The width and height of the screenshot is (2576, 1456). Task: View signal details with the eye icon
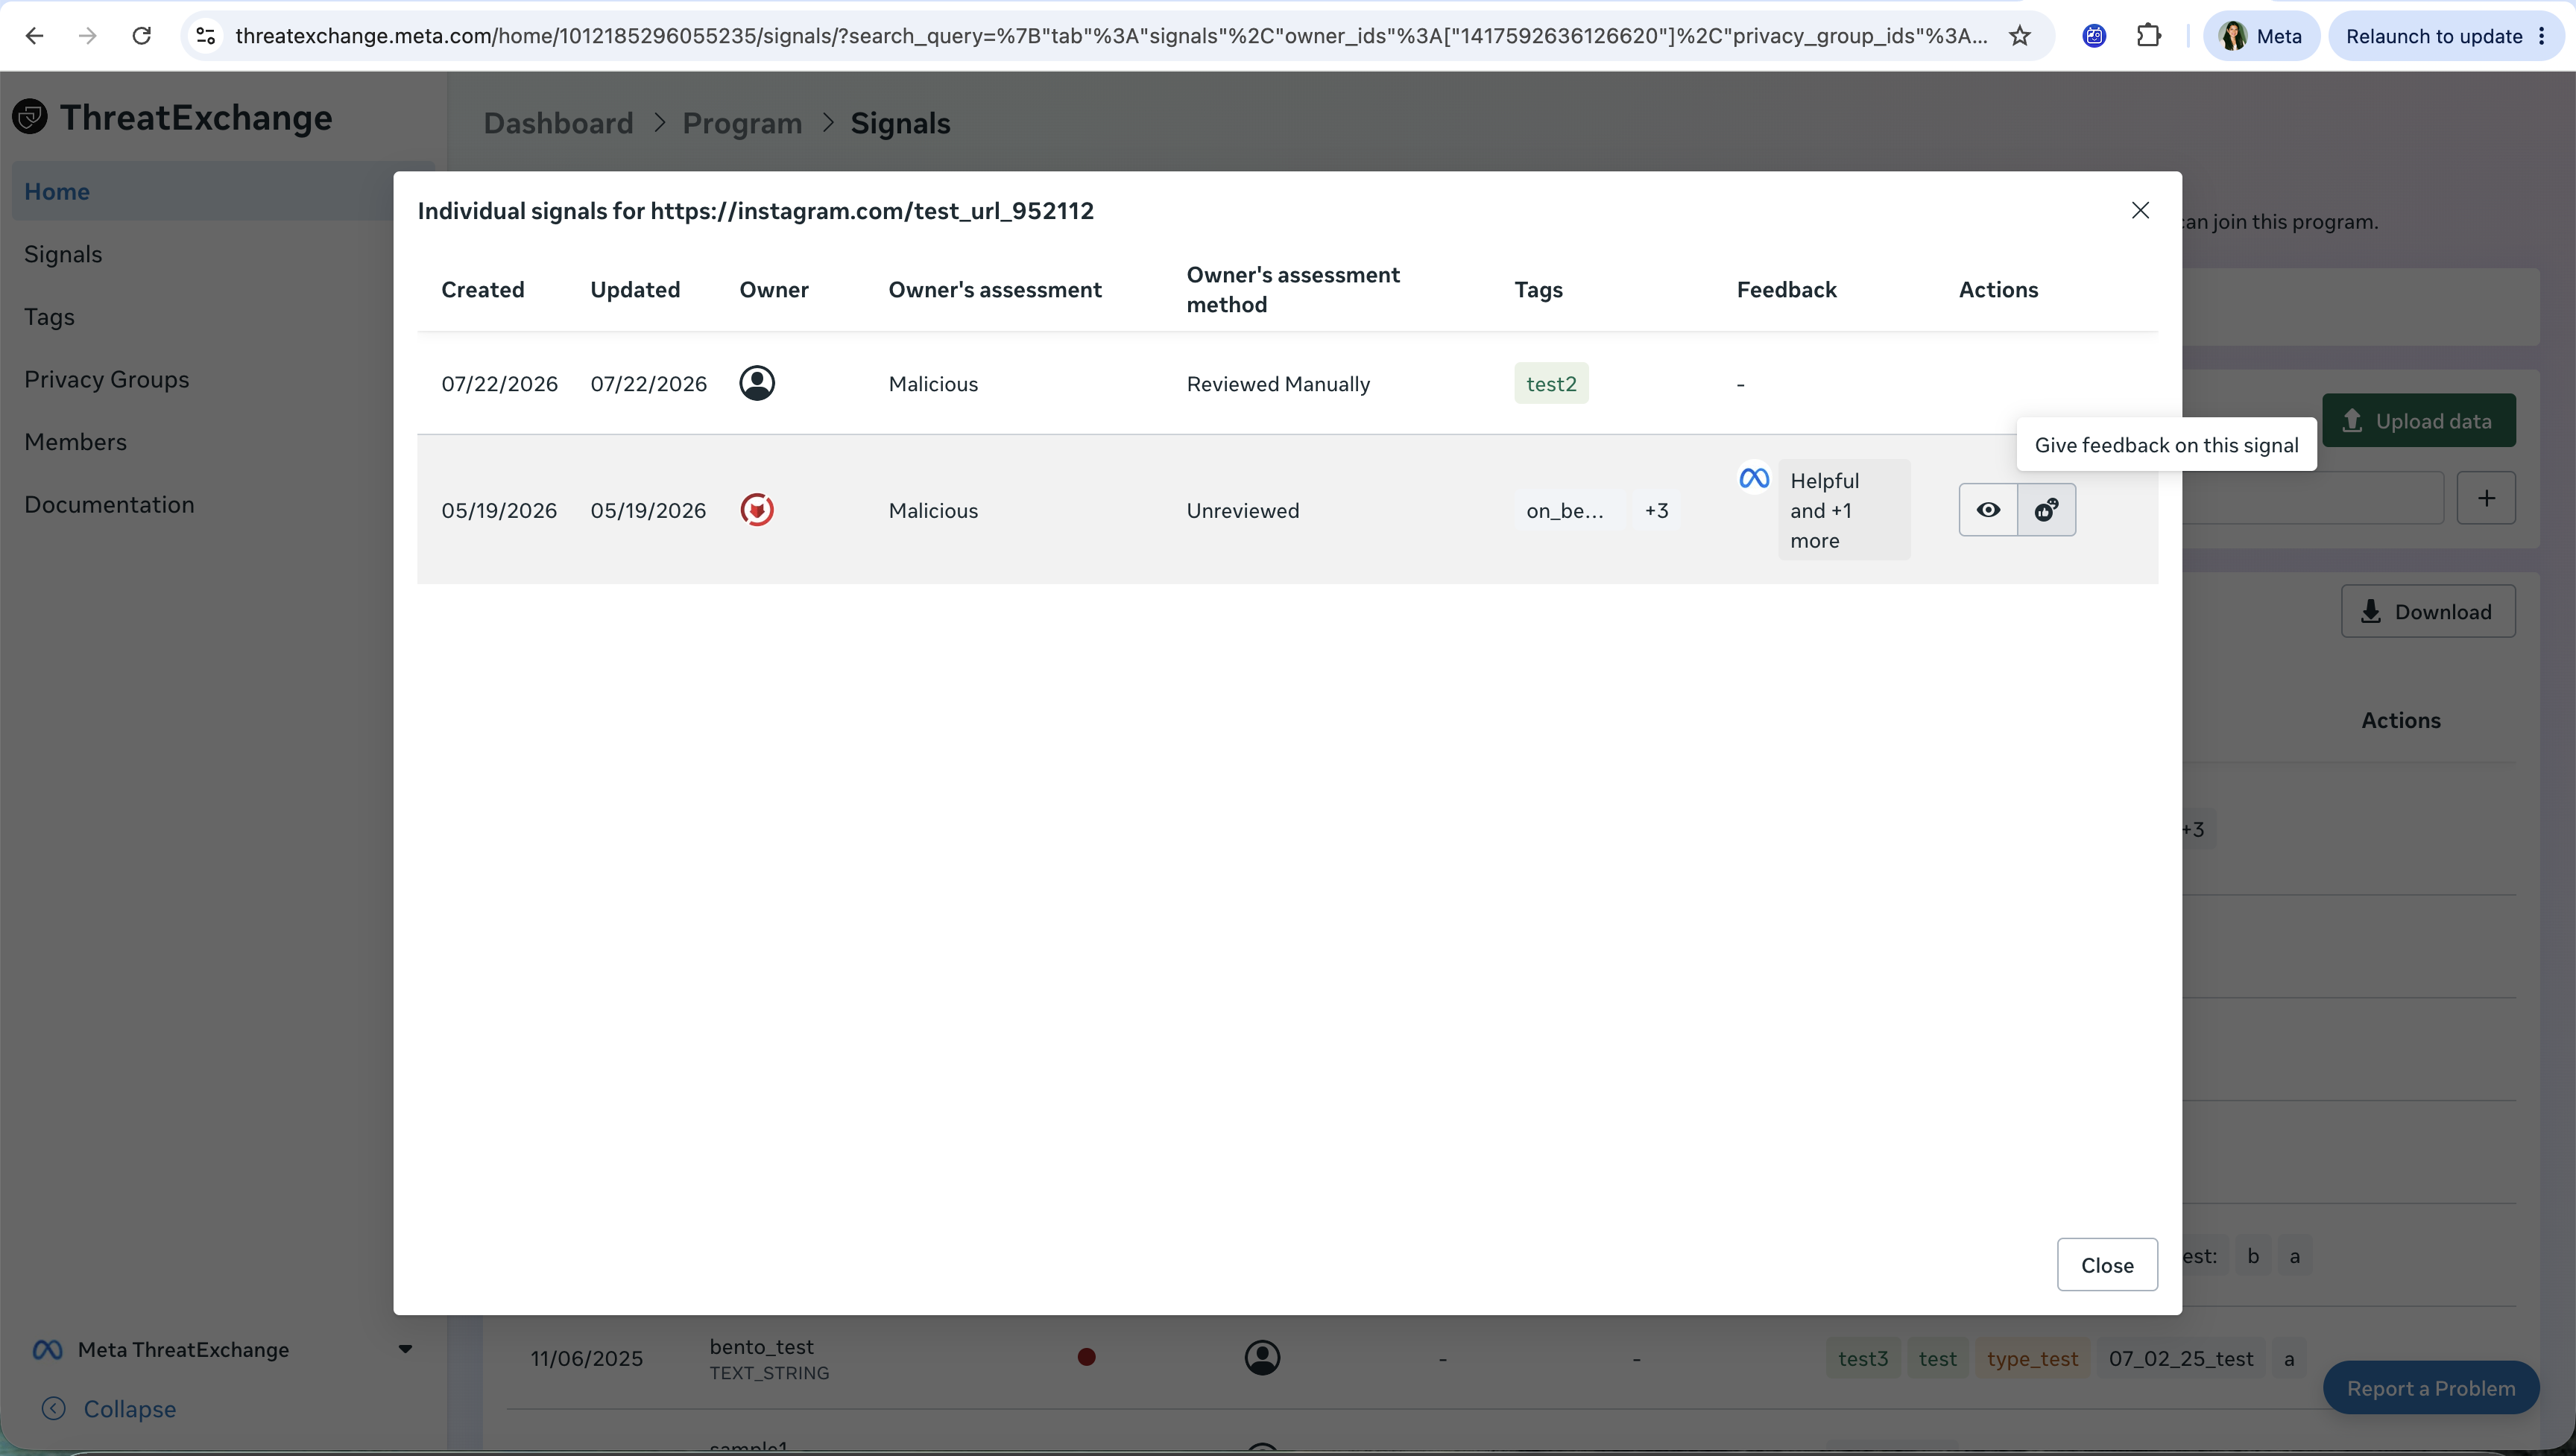point(1988,510)
